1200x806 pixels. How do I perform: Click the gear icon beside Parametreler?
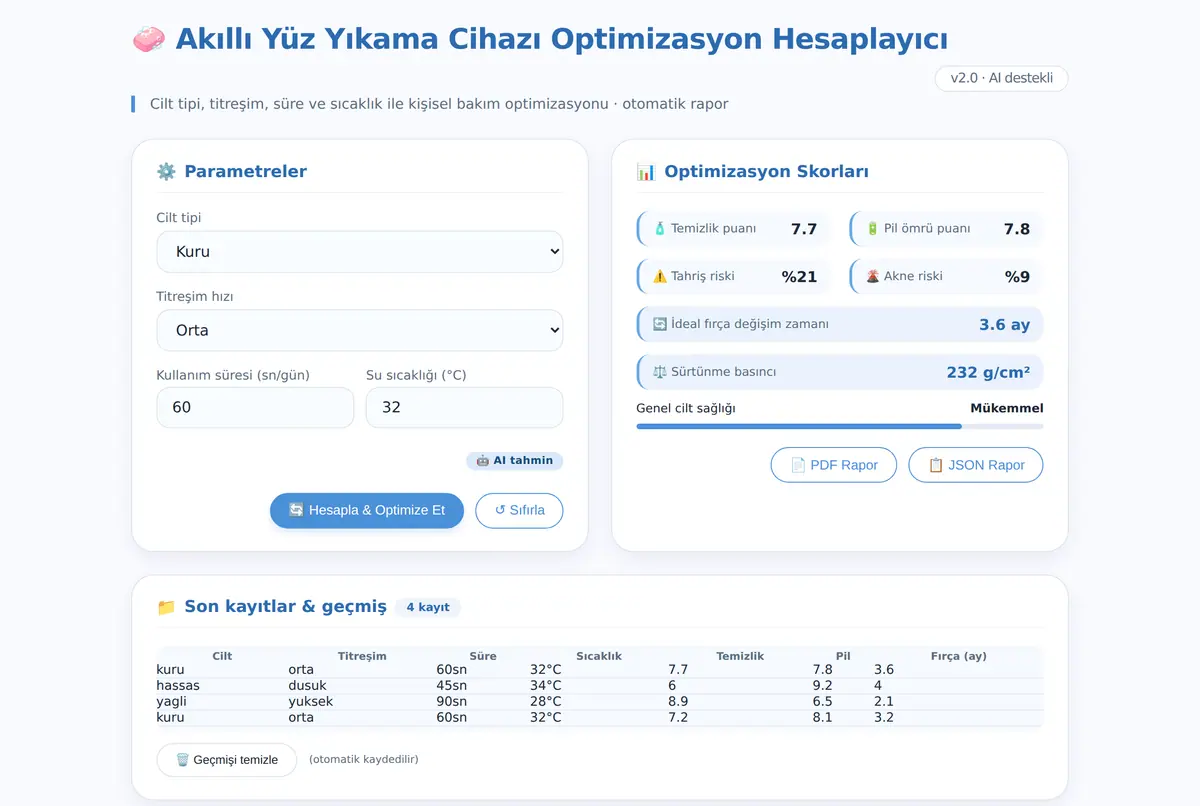166,171
